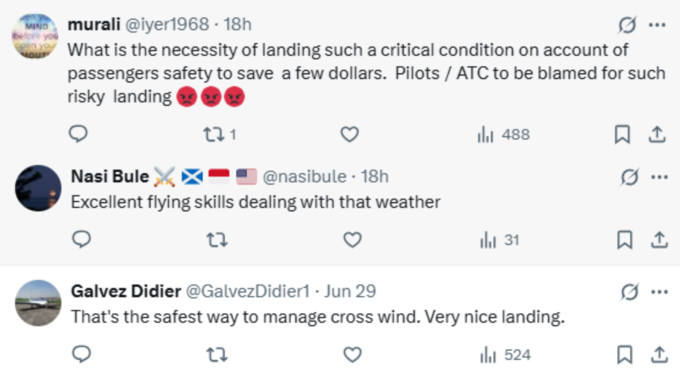Like Galvez Didier's cross wind tweet
This screenshot has width=680, height=383.
tap(352, 355)
